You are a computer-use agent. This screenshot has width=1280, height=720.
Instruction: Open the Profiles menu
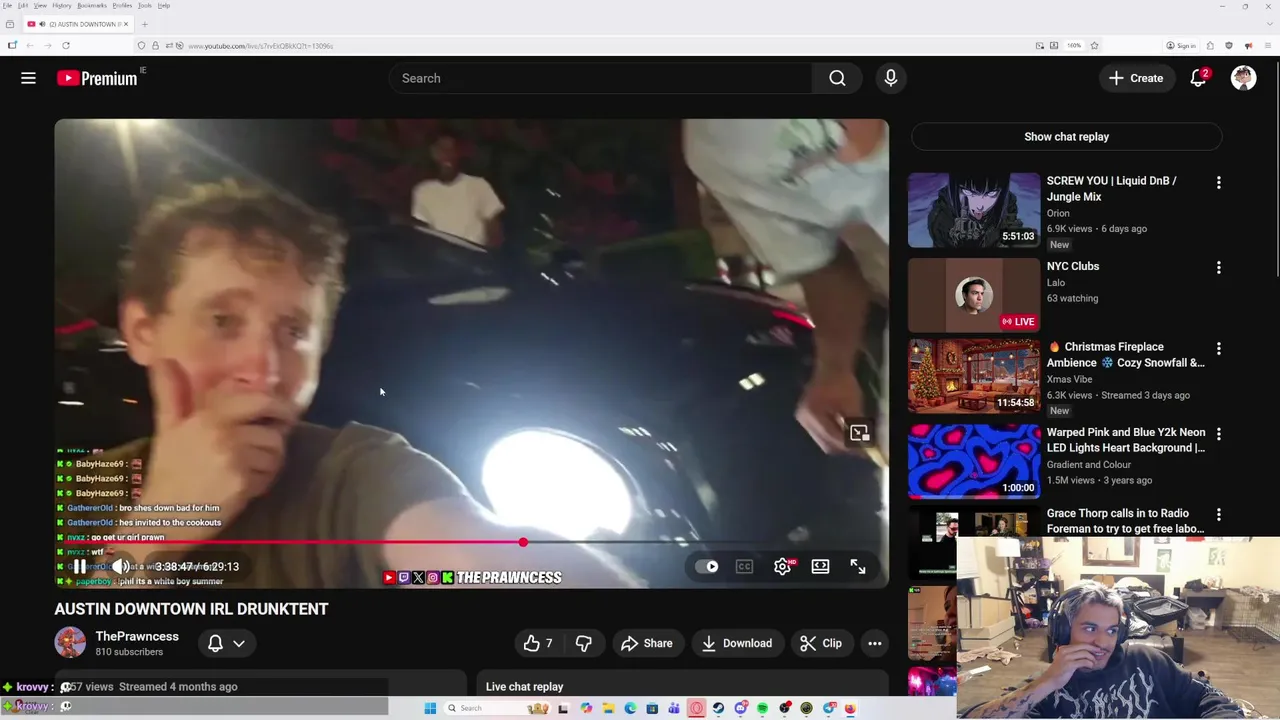122,5
